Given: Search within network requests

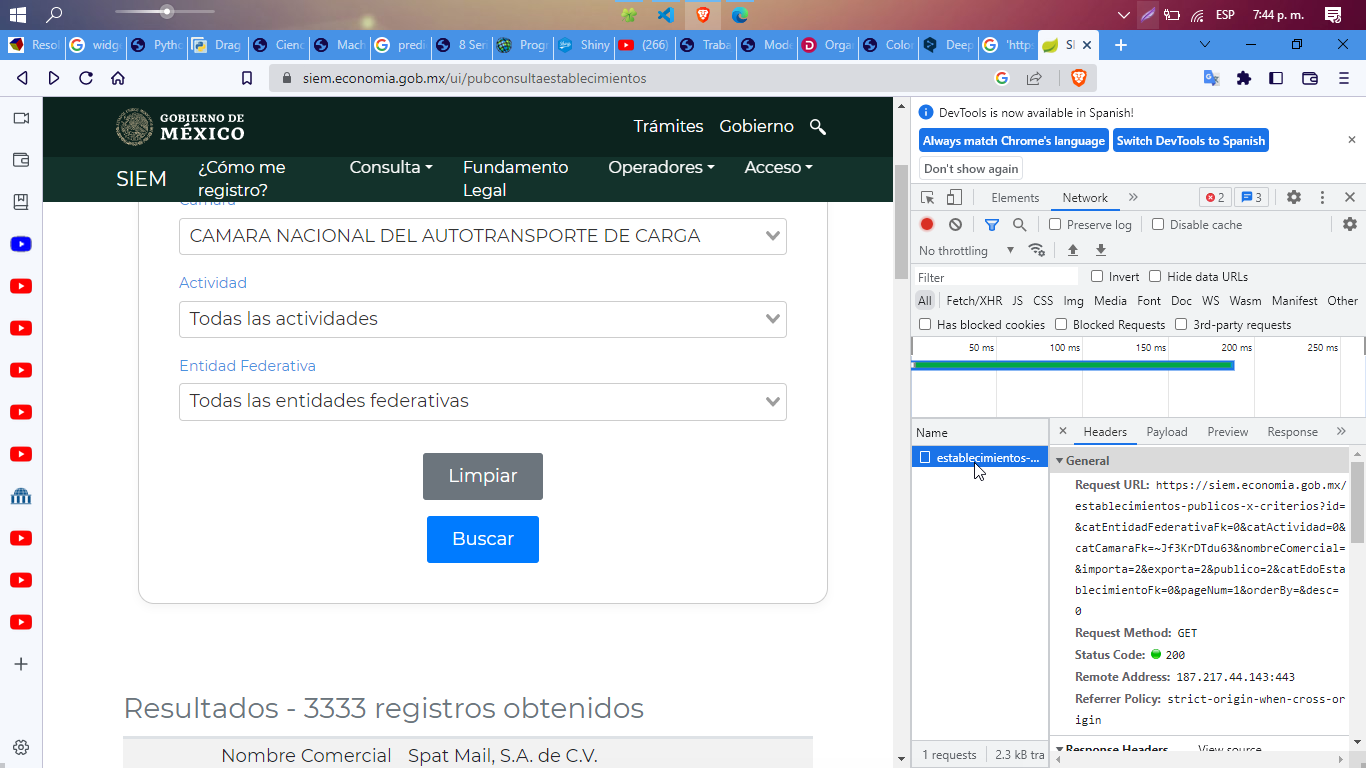Looking at the screenshot, I should [1019, 224].
